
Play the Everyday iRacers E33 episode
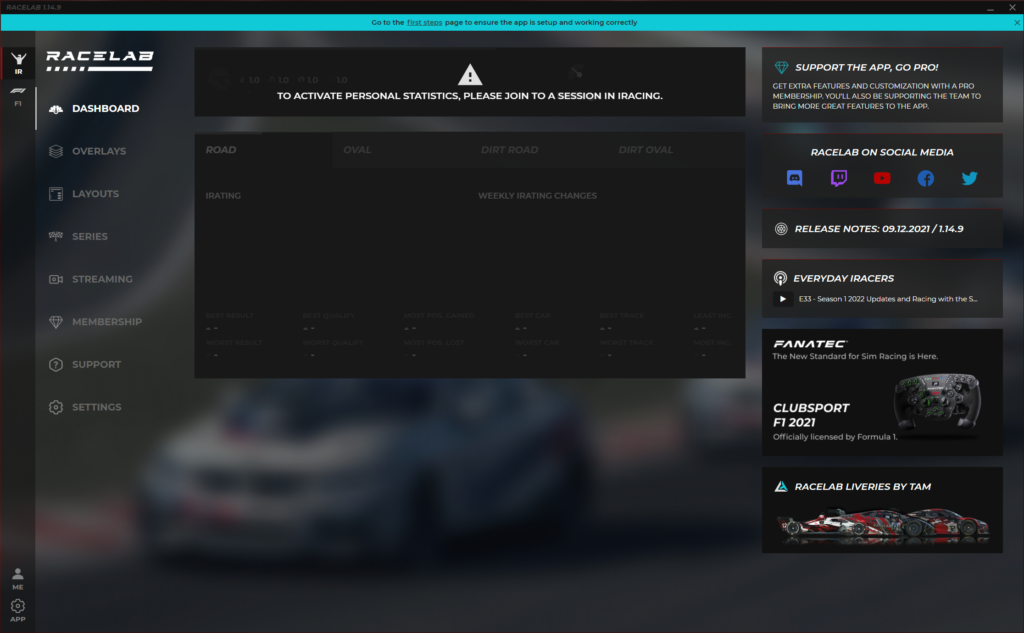[x=782, y=299]
